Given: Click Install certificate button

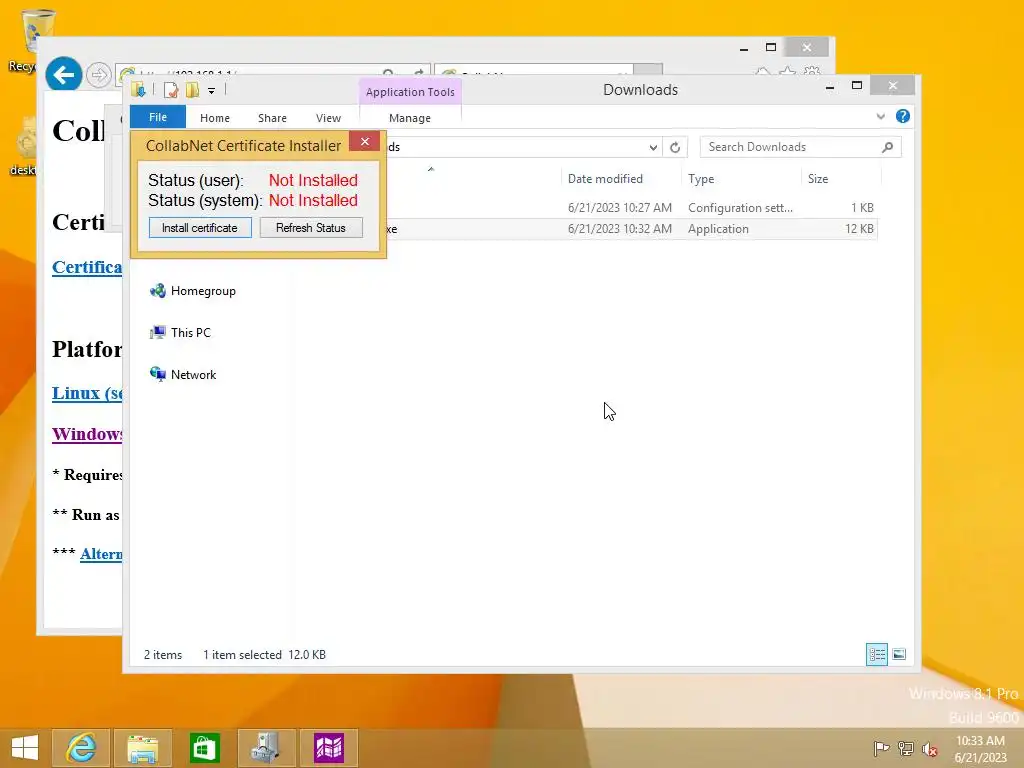Looking at the screenshot, I should point(200,228).
